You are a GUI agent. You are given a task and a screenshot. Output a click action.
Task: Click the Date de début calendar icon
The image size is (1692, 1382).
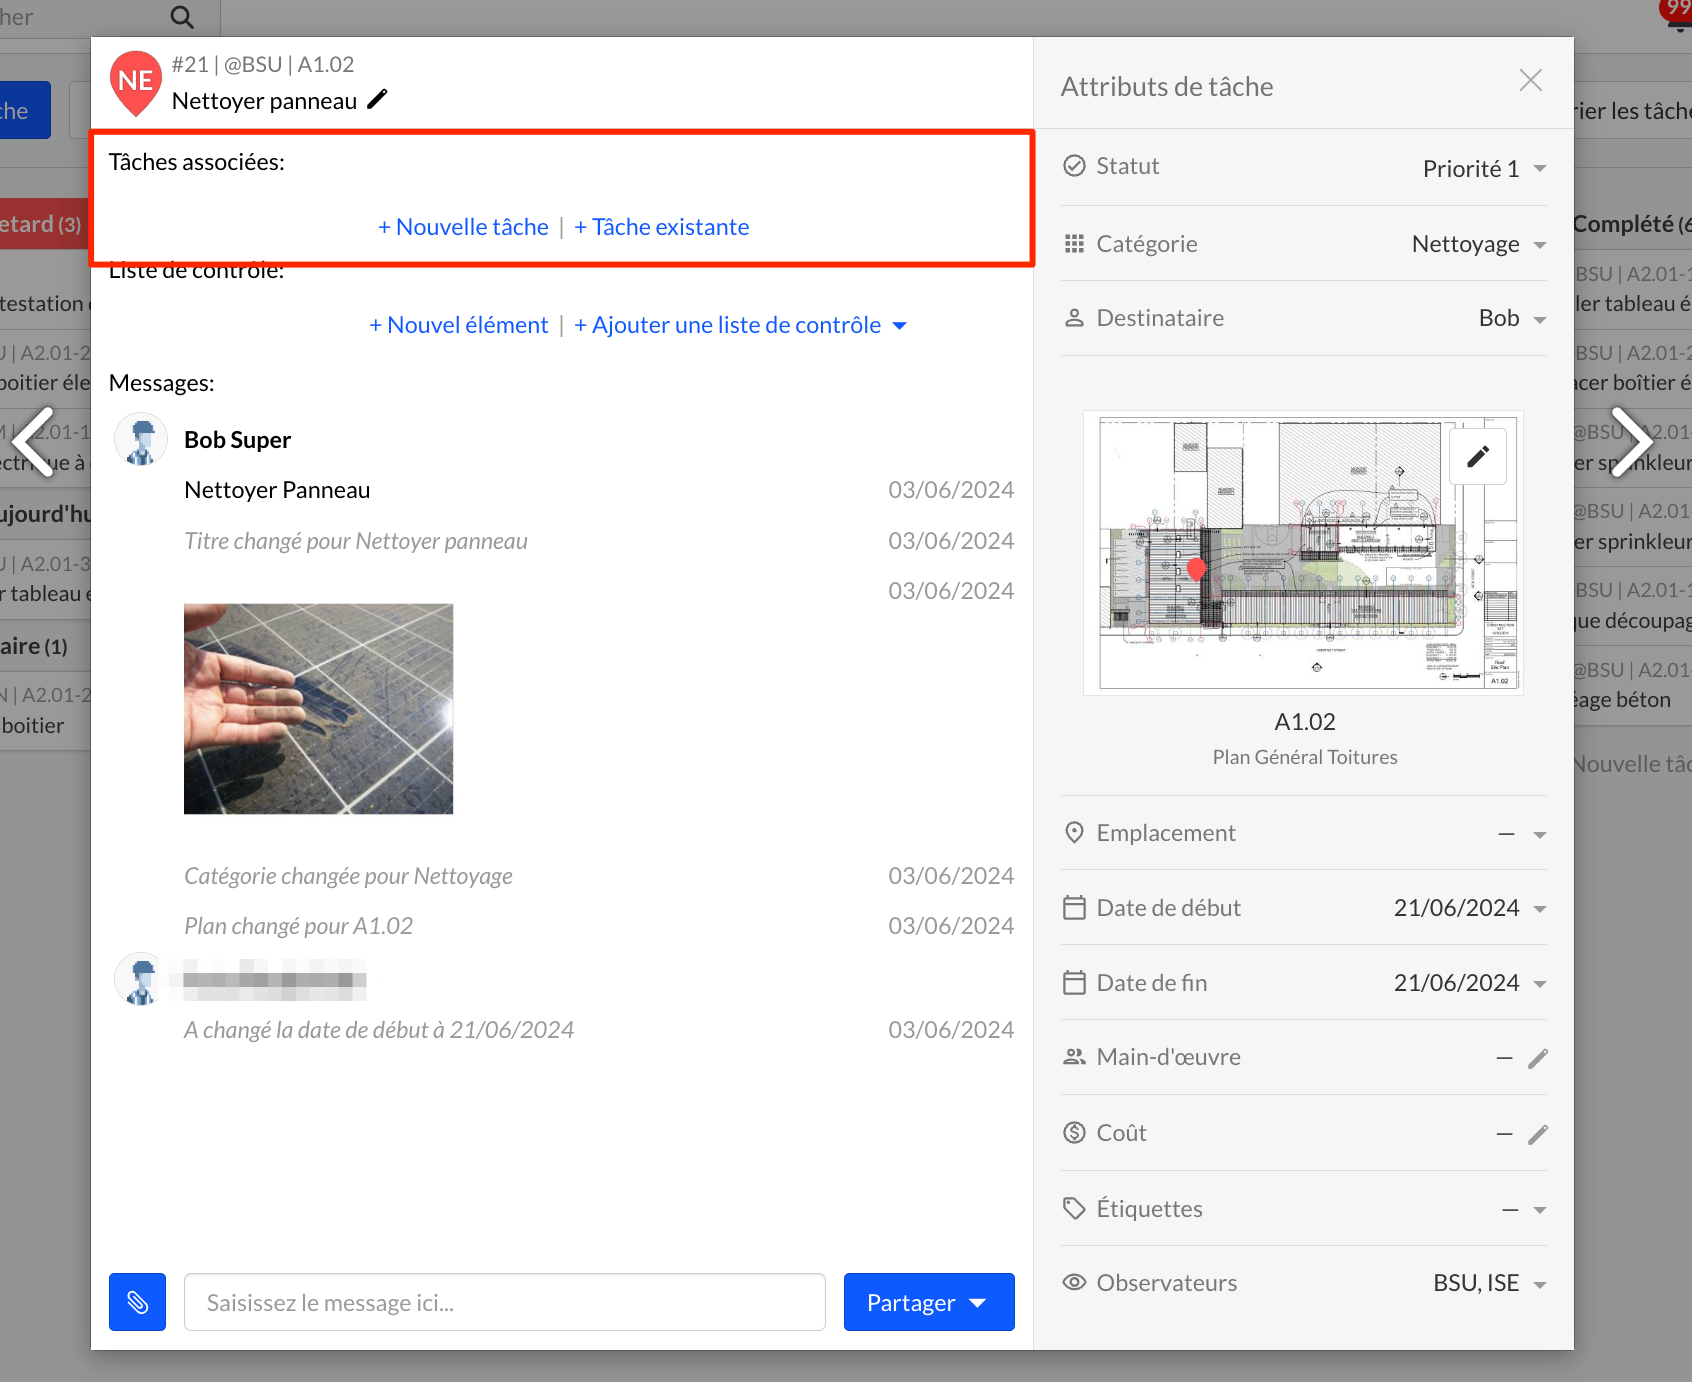1074,908
